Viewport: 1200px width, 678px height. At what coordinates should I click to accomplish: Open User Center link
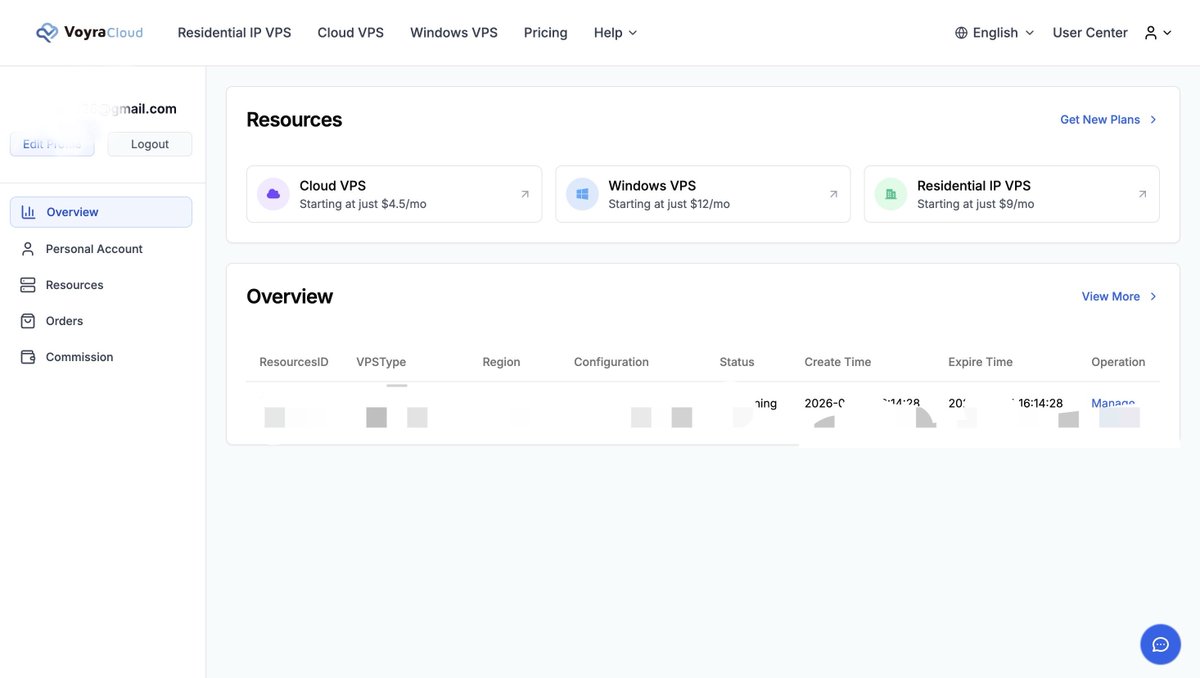[x=1090, y=32]
